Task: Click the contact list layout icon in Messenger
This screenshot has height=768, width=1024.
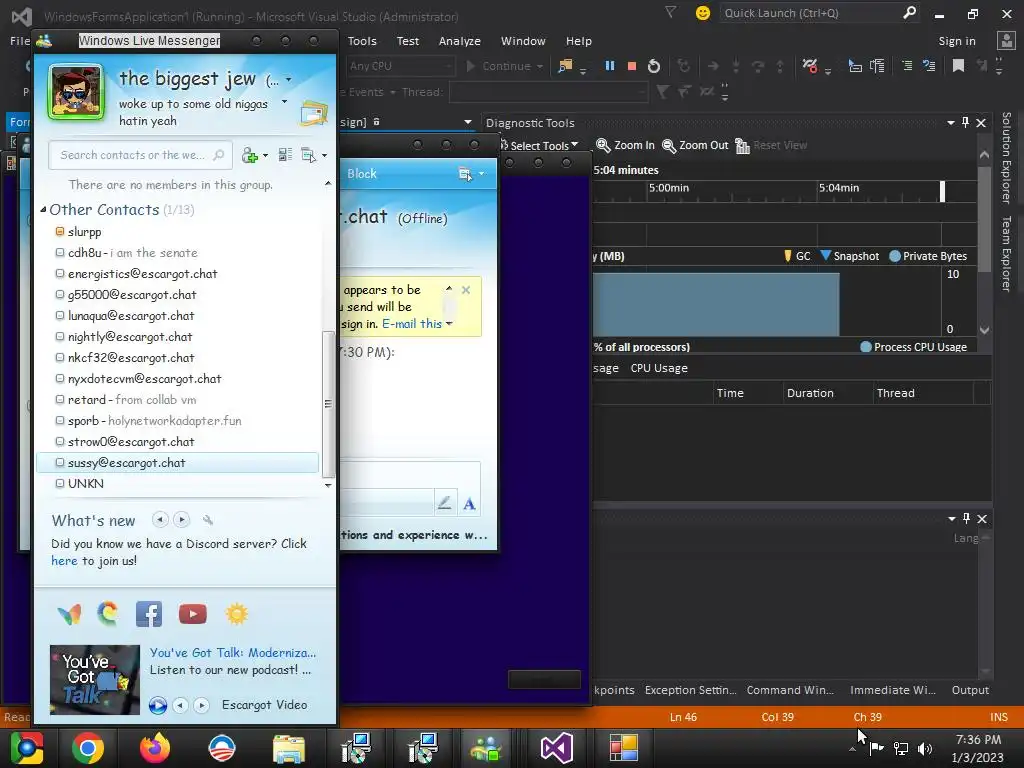Action: click(x=285, y=155)
